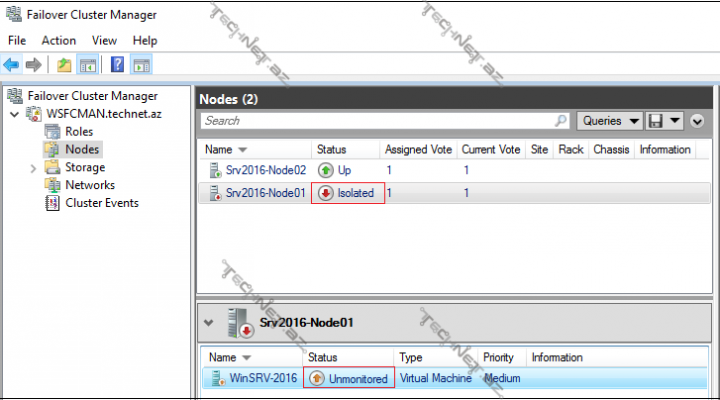Click the Up one level folder icon
The height and width of the screenshot is (400, 720).
point(64,65)
